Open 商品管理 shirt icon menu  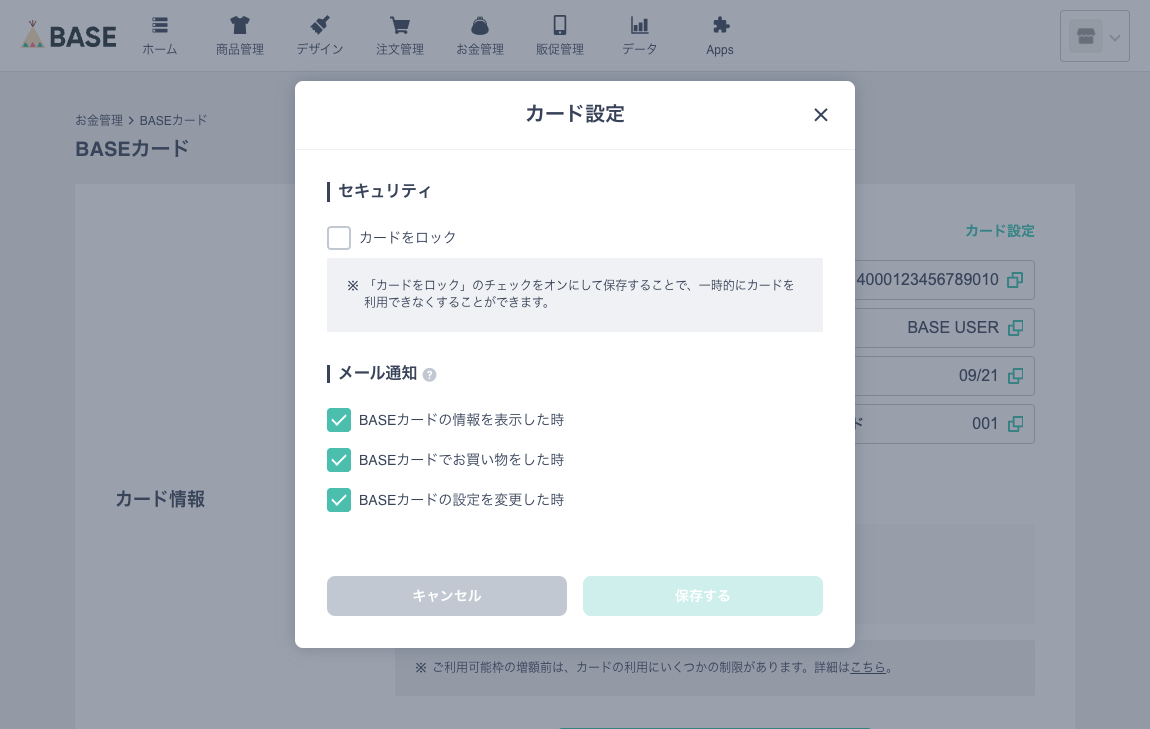(240, 36)
